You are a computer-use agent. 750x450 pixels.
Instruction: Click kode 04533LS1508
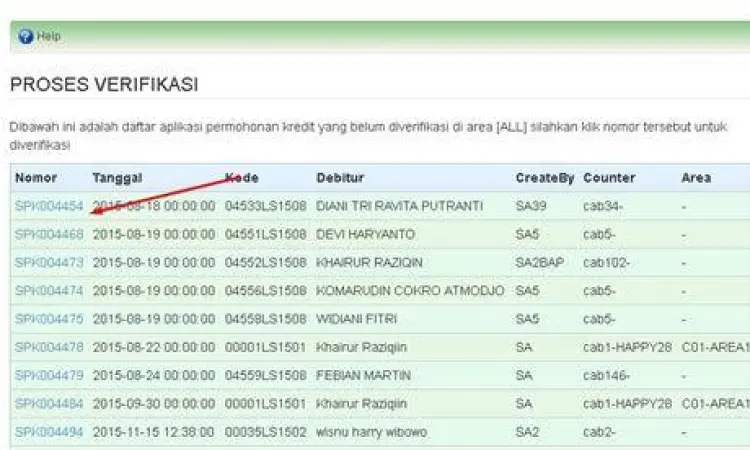[265, 206]
